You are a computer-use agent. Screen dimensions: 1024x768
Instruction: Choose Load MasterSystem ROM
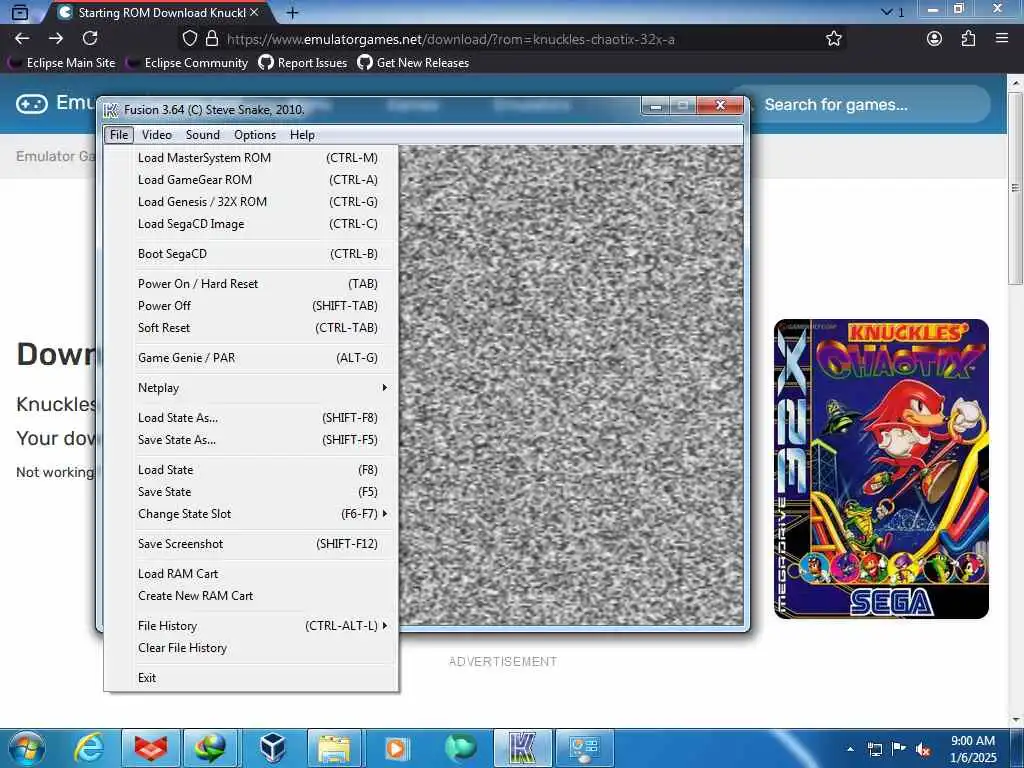pos(251,157)
